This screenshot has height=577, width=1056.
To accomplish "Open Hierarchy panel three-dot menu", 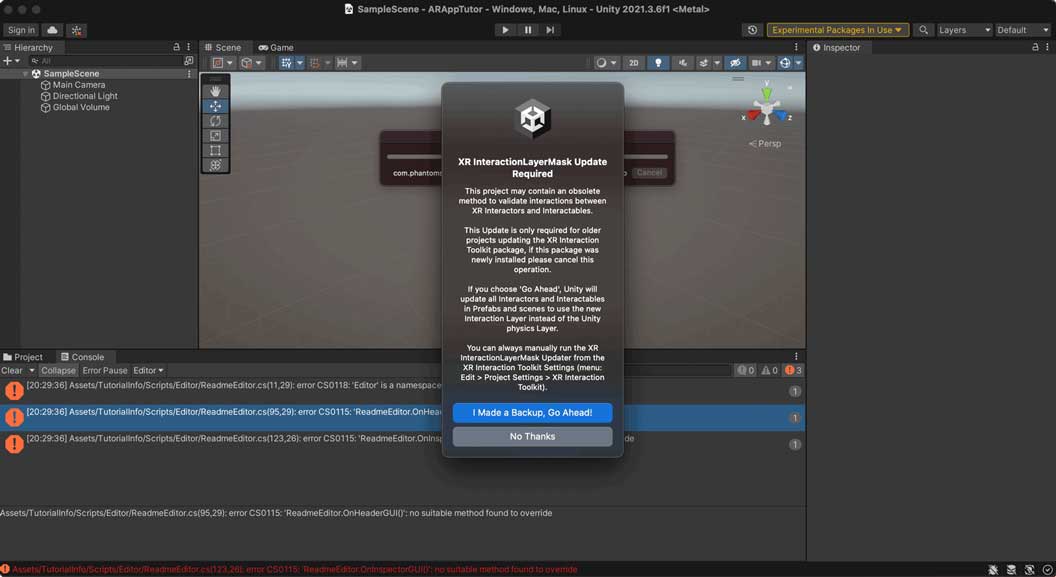I will tap(189, 47).
